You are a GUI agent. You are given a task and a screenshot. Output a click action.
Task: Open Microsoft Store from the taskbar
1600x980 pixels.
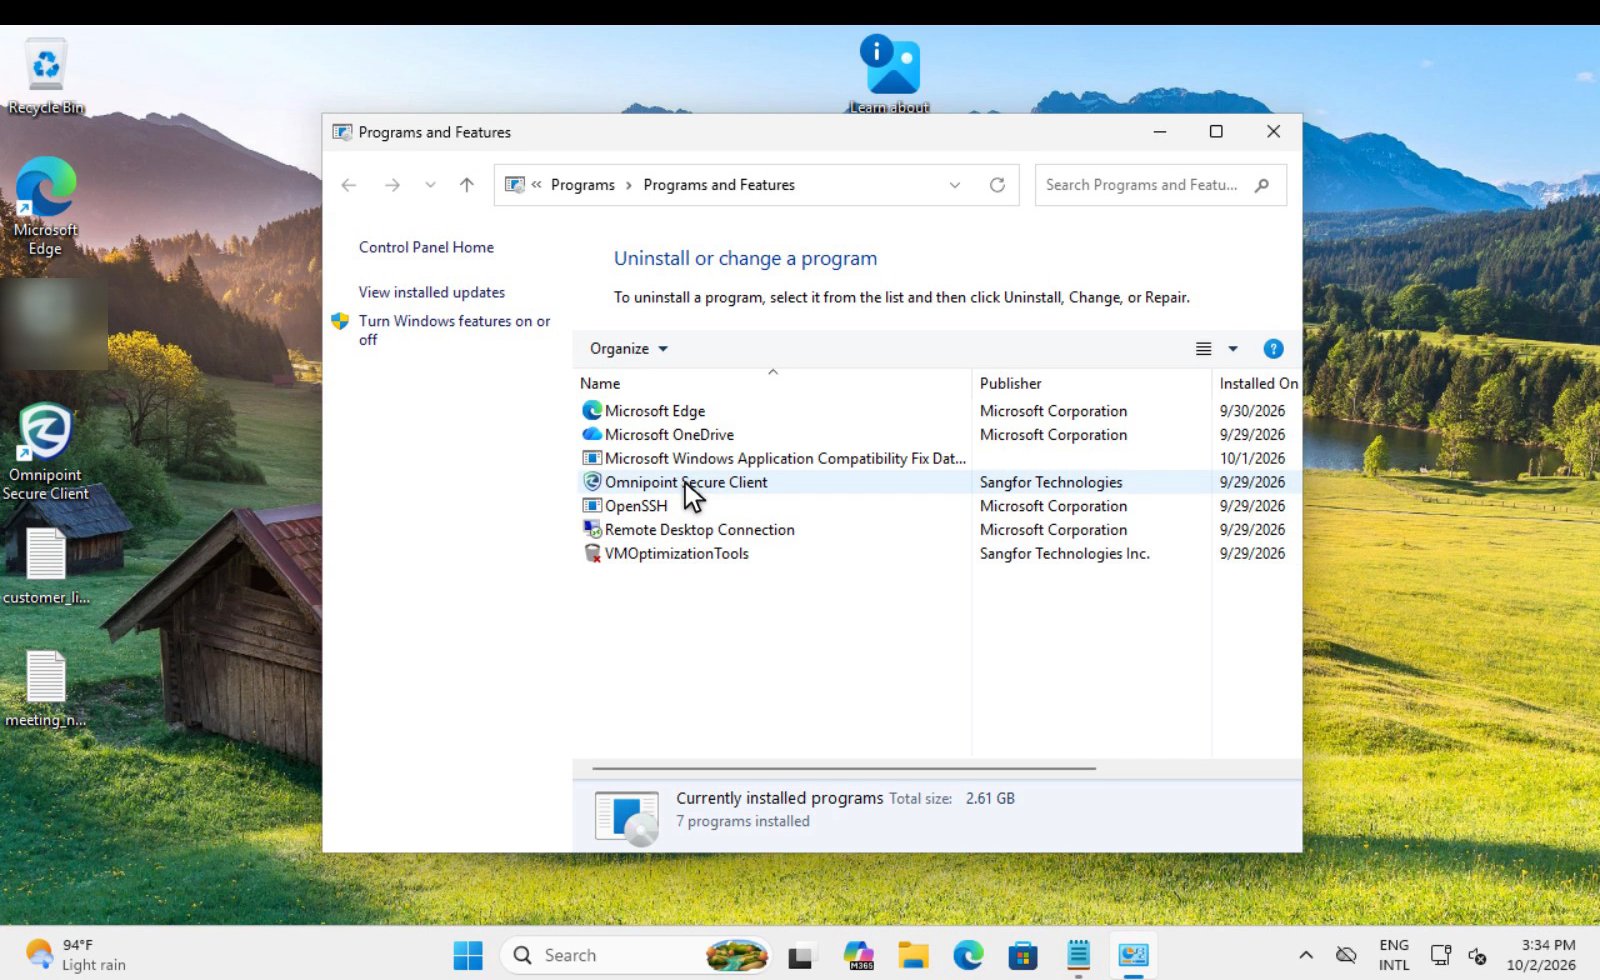1023,956
